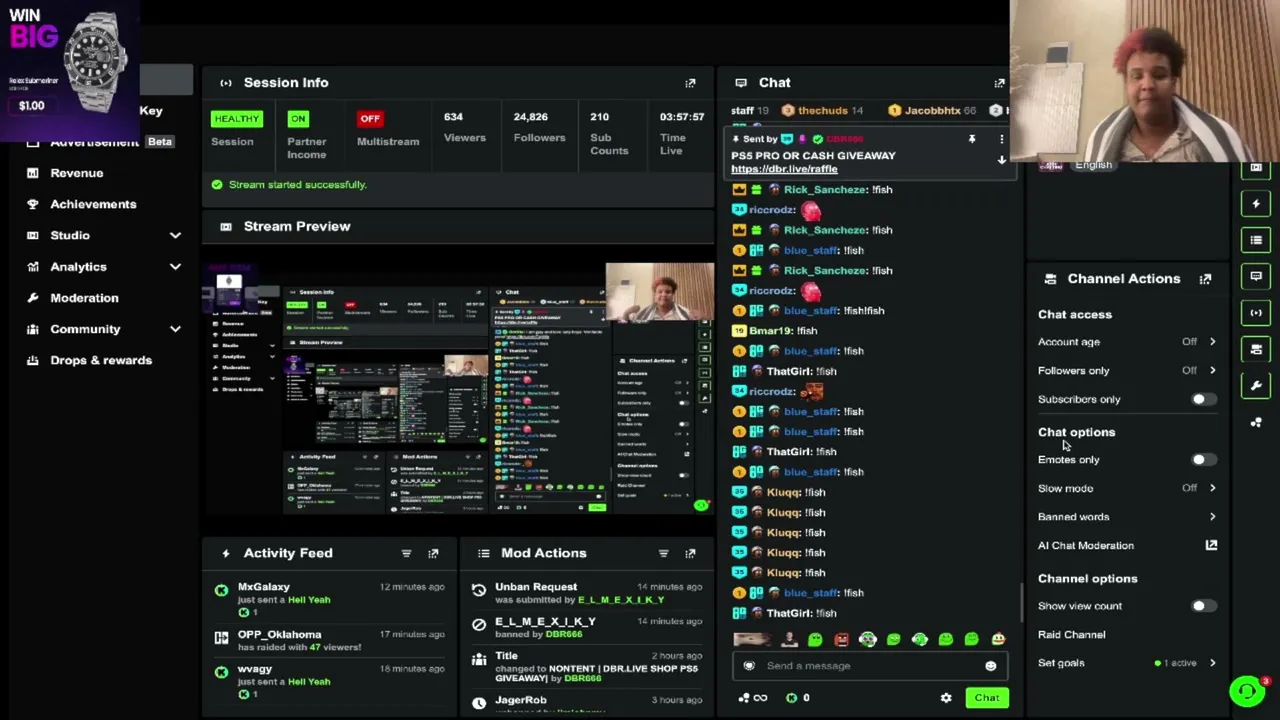Pop out the Channel Actions panel
This screenshot has width=1280, height=720.
point(1205,279)
